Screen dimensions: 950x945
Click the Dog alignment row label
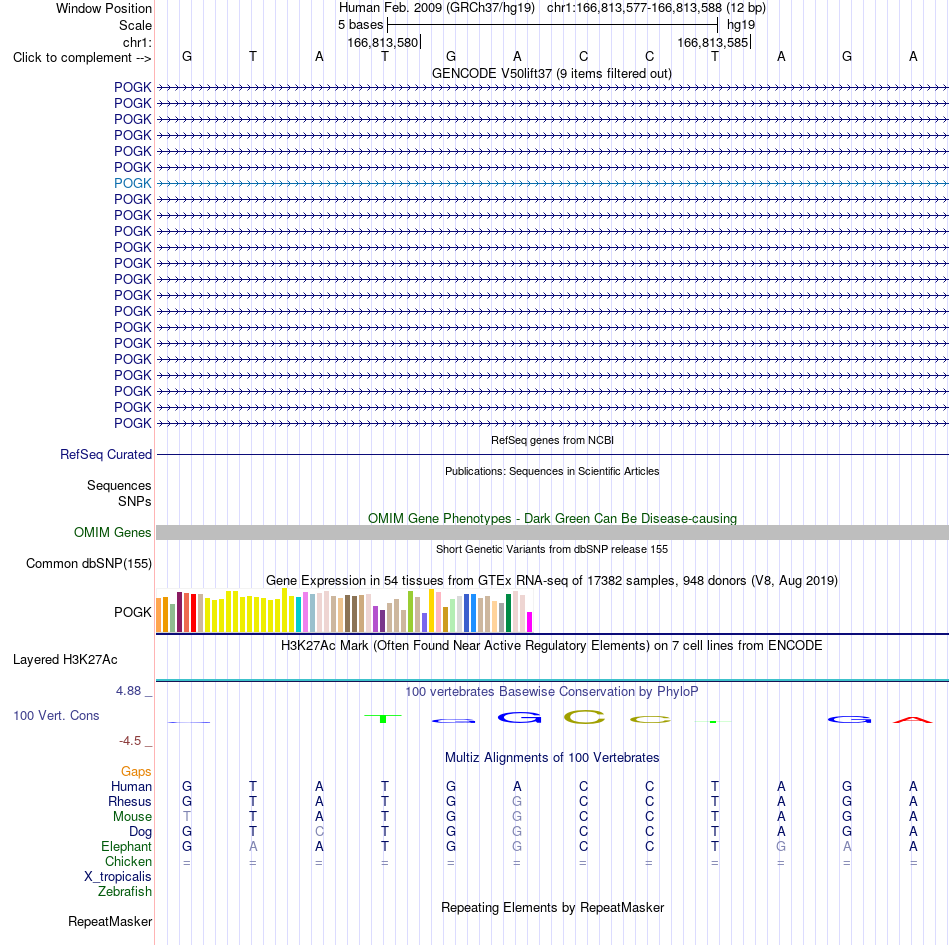pos(140,832)
